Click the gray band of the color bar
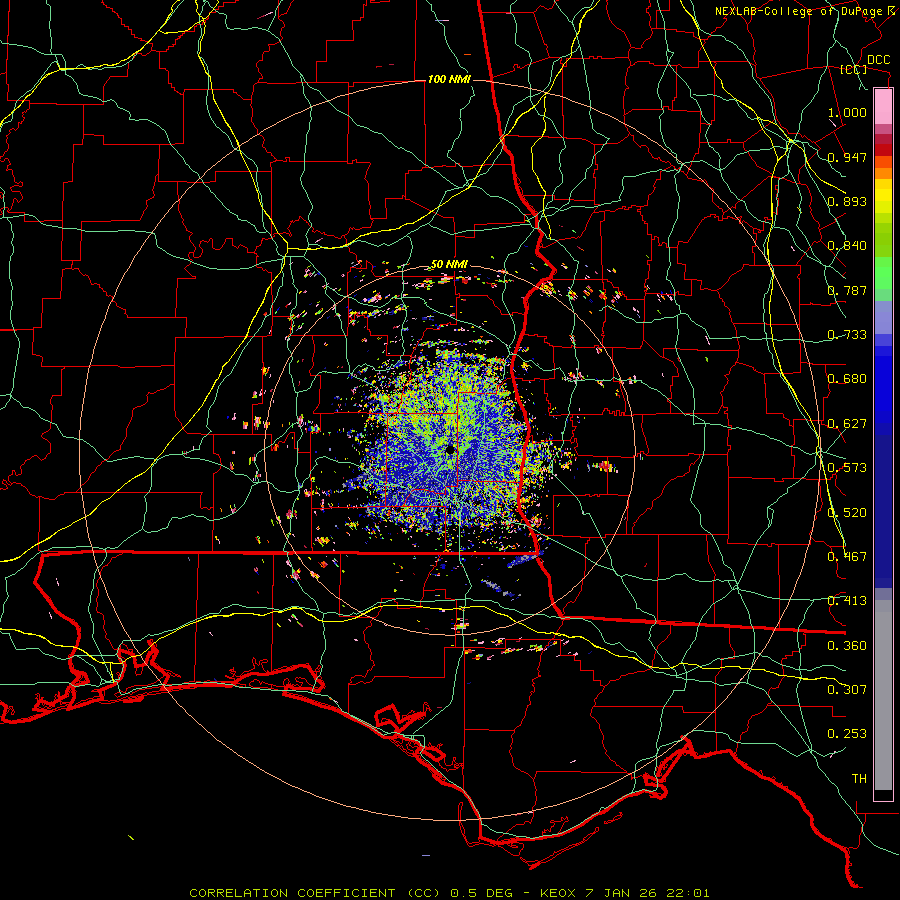900x900 pixels. (883, 695)
